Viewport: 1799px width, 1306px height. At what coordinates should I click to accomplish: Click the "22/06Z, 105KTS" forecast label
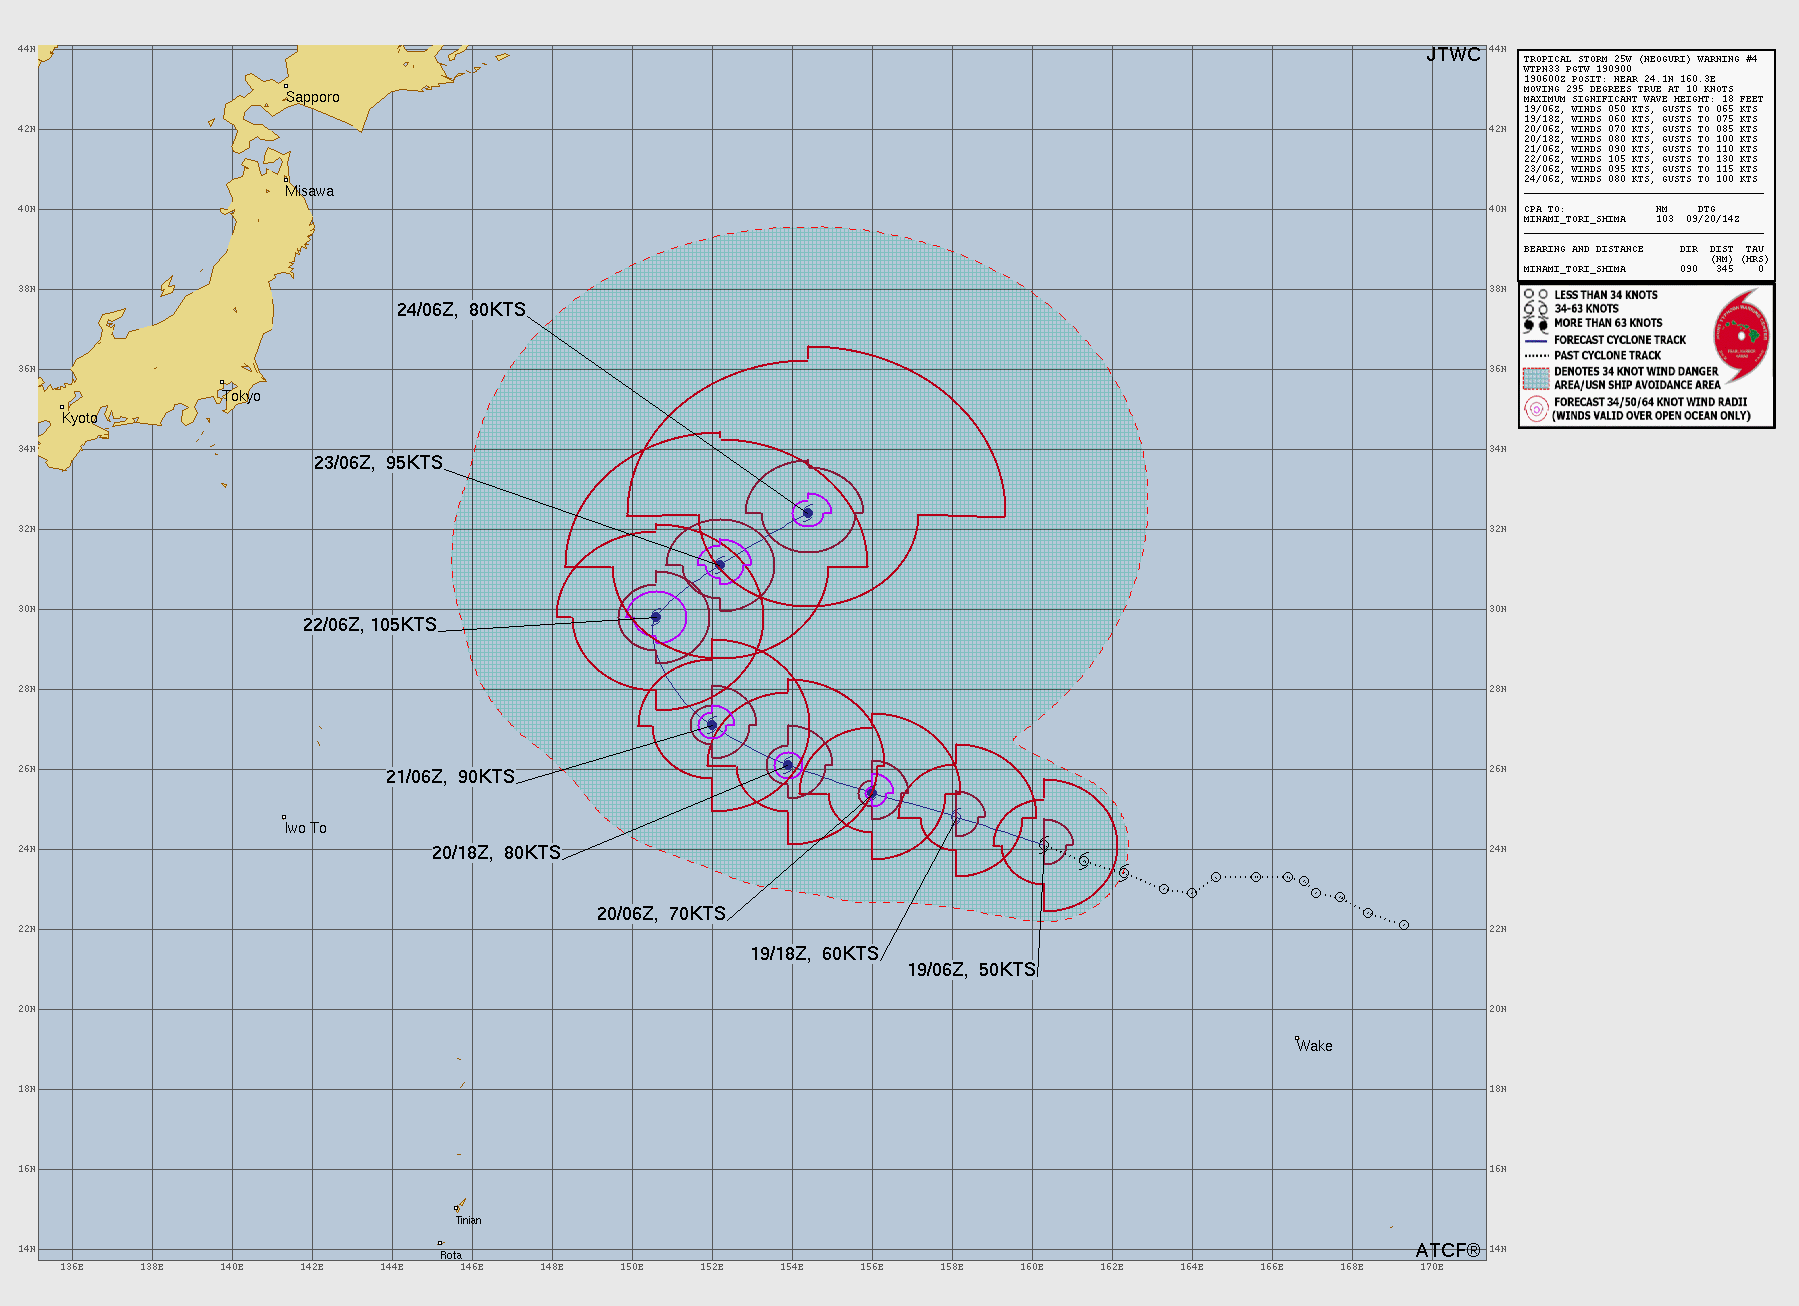tap(370, 625)
